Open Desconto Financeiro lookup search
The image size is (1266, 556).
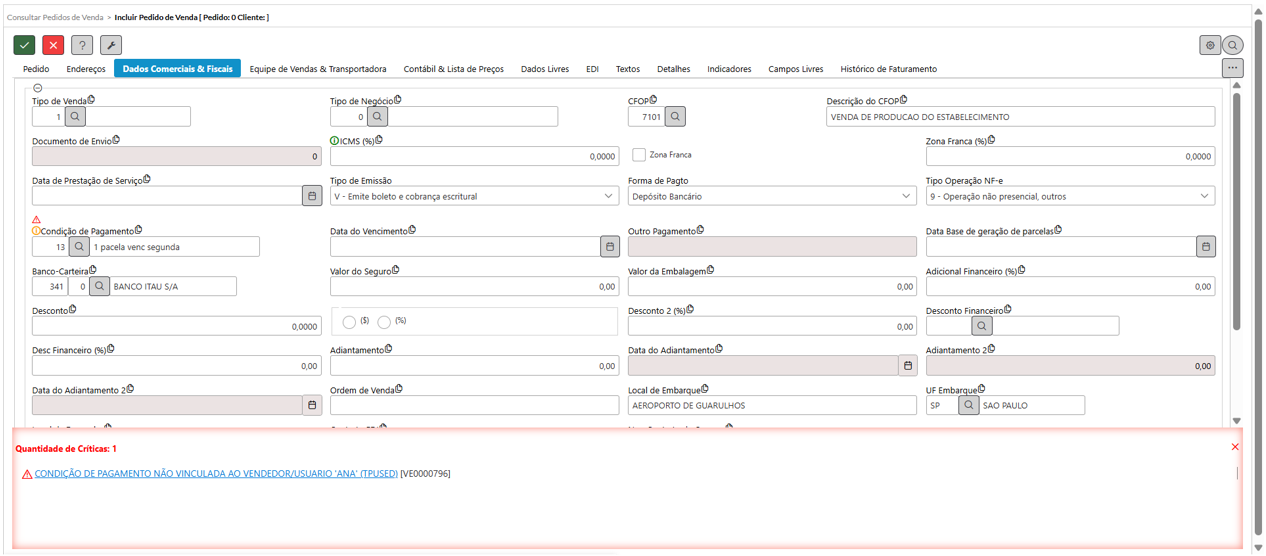982,326
